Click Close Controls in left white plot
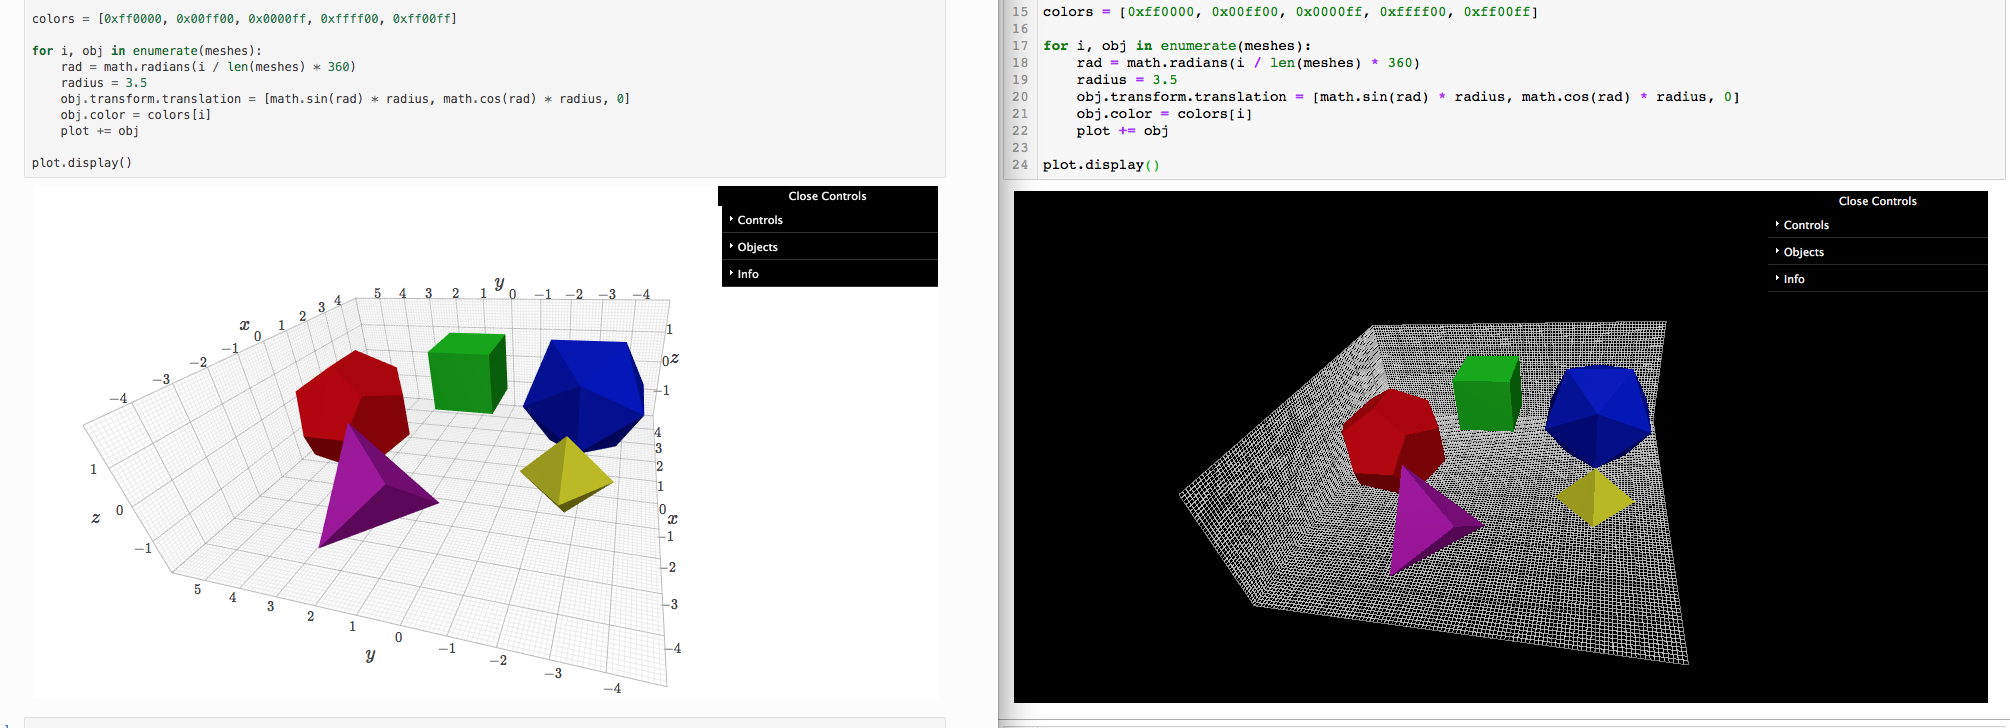This screenshot has height=728, width=2010. 827,196
